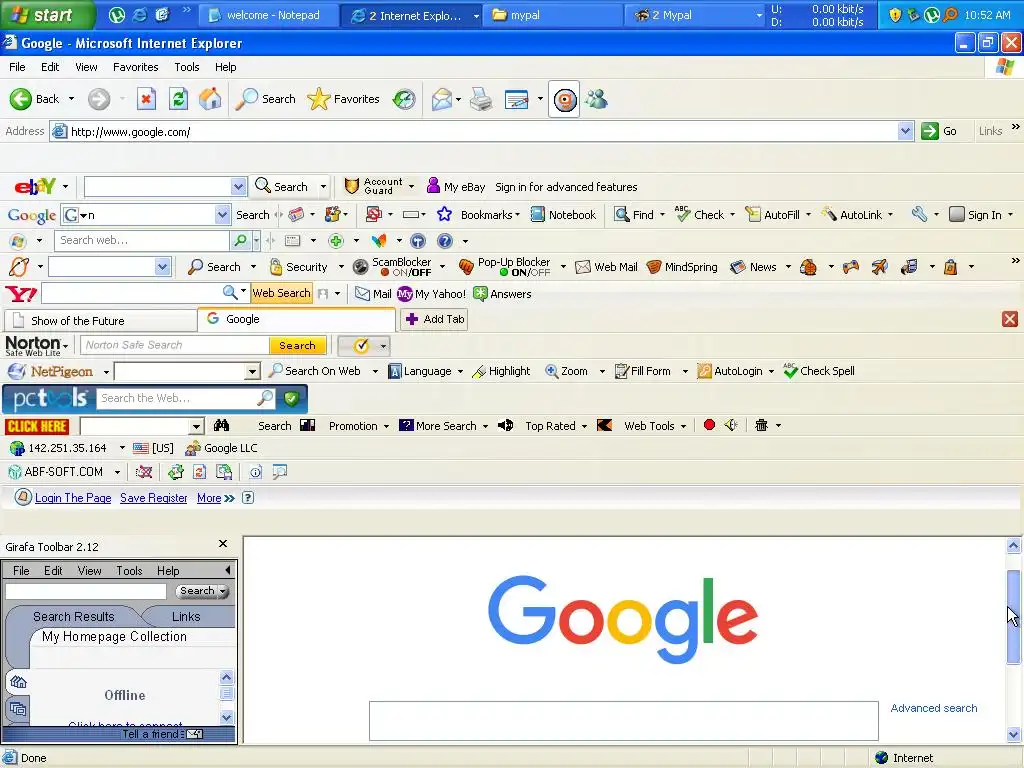This screenshot has height=768, width=1024.
Task: Switch to welcome - Notepad taskbar button
Action: point(268,15)
